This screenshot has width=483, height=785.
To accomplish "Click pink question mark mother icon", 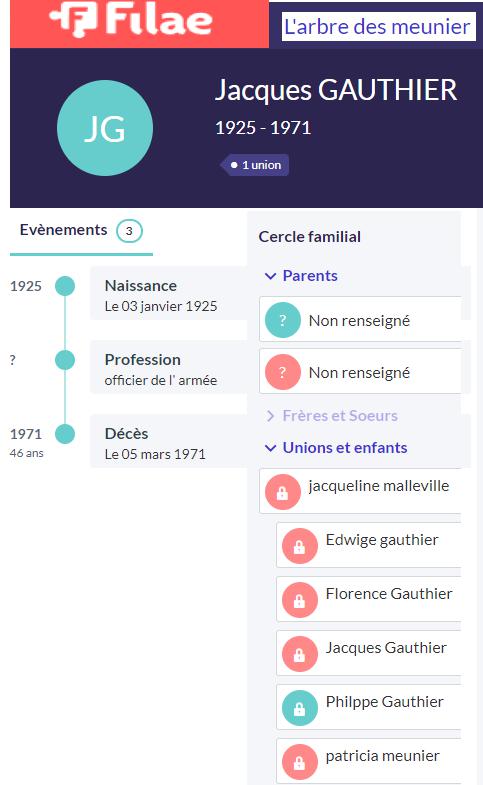I will tap(282, 372).
